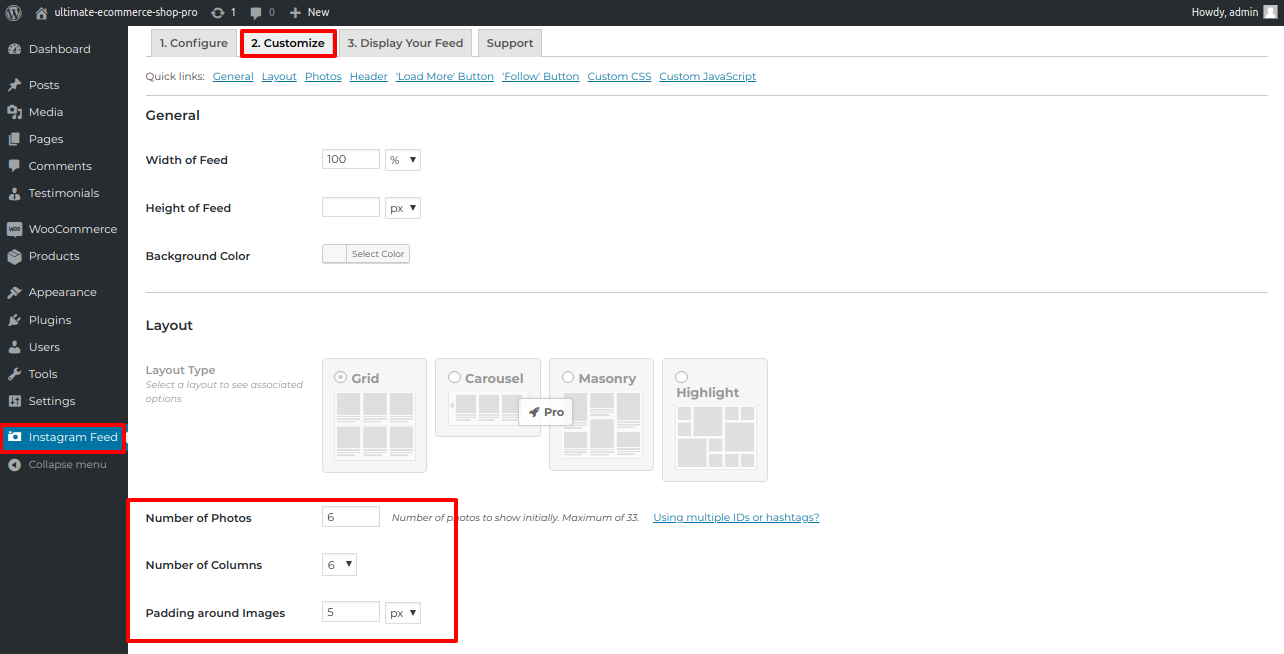
Task: Click the Testimonials person icon
Action: (14, 193)
